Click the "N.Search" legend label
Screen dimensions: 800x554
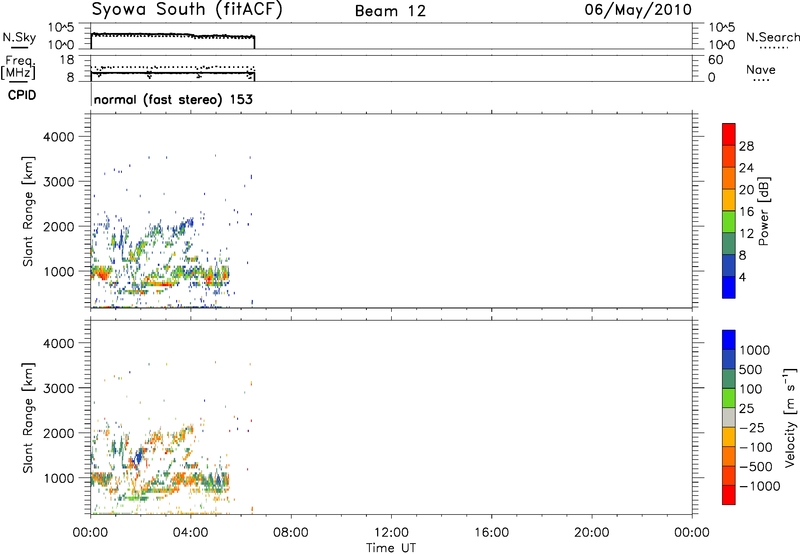[x=772, y=37]
